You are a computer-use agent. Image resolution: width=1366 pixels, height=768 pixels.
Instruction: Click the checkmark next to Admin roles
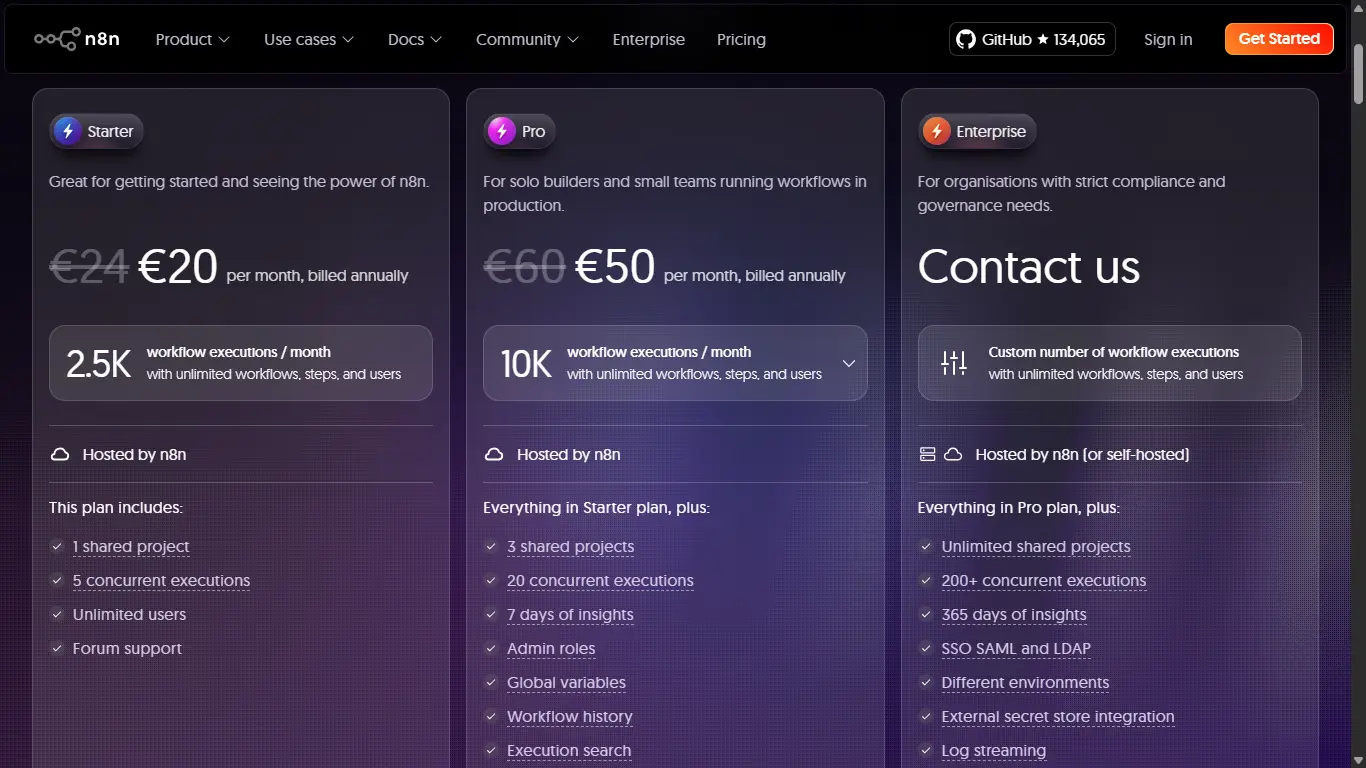[x=491, y=648]
